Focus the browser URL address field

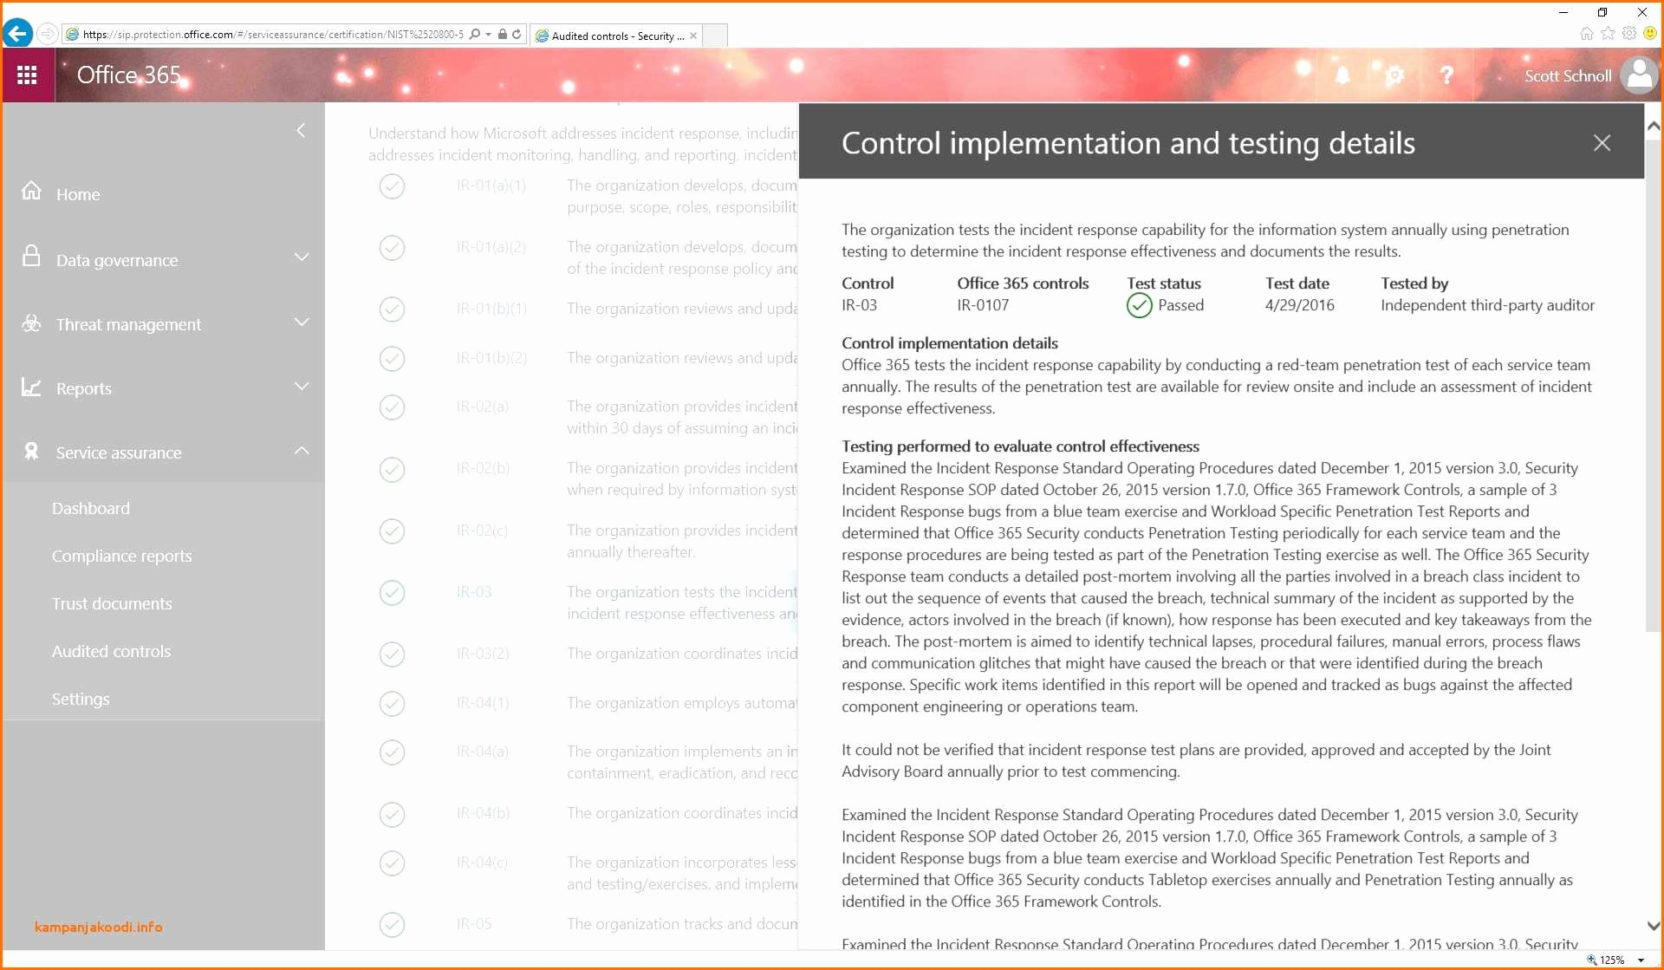pos(274,34)
